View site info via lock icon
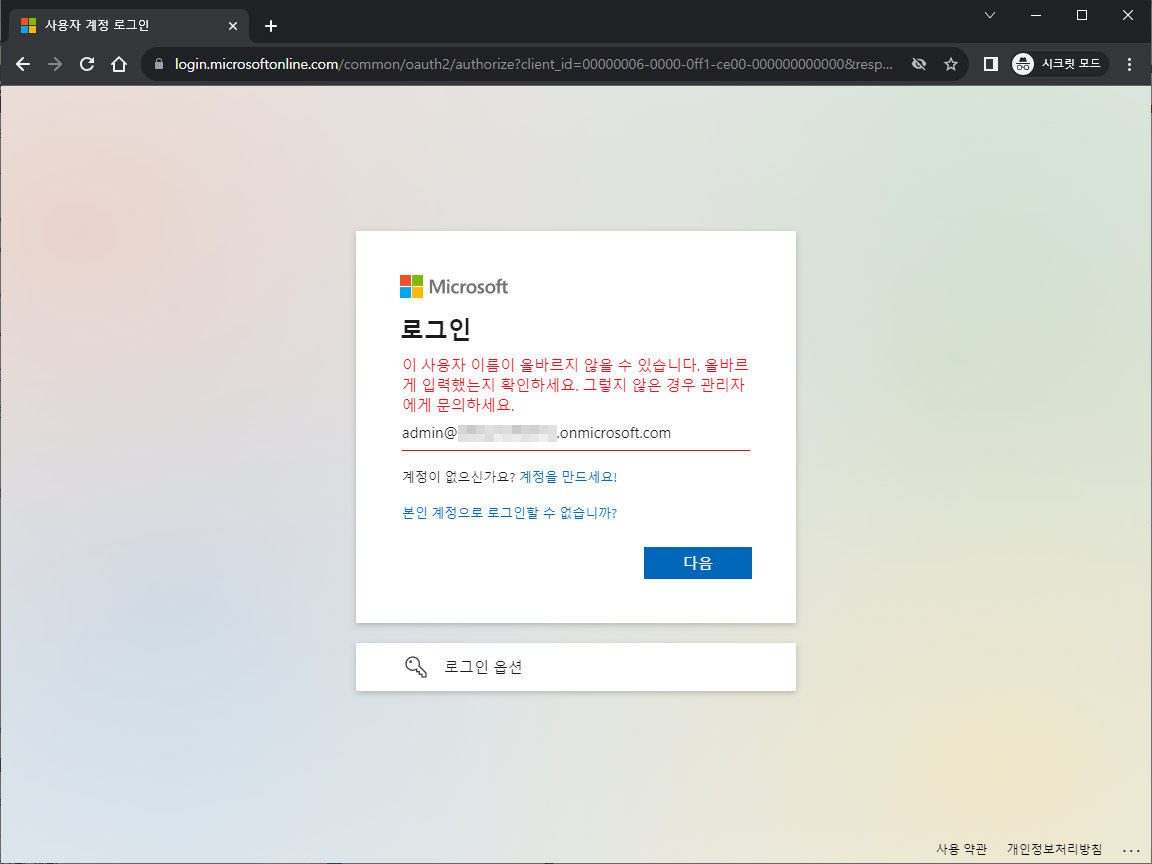The height and width of the screenshot is (864, 1152). coord(159,65)
